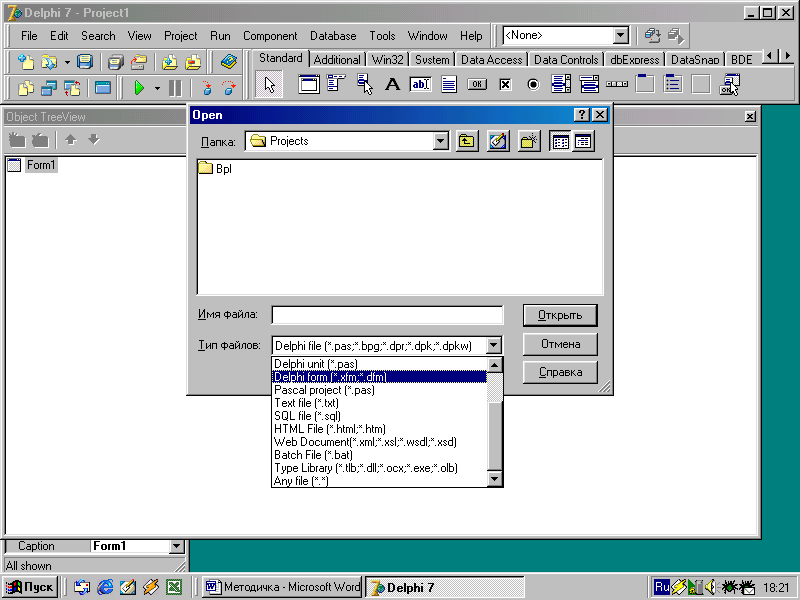Open the File menu
Image resolution: width=800 pixels, height=600 pixels.
[29, 36]
